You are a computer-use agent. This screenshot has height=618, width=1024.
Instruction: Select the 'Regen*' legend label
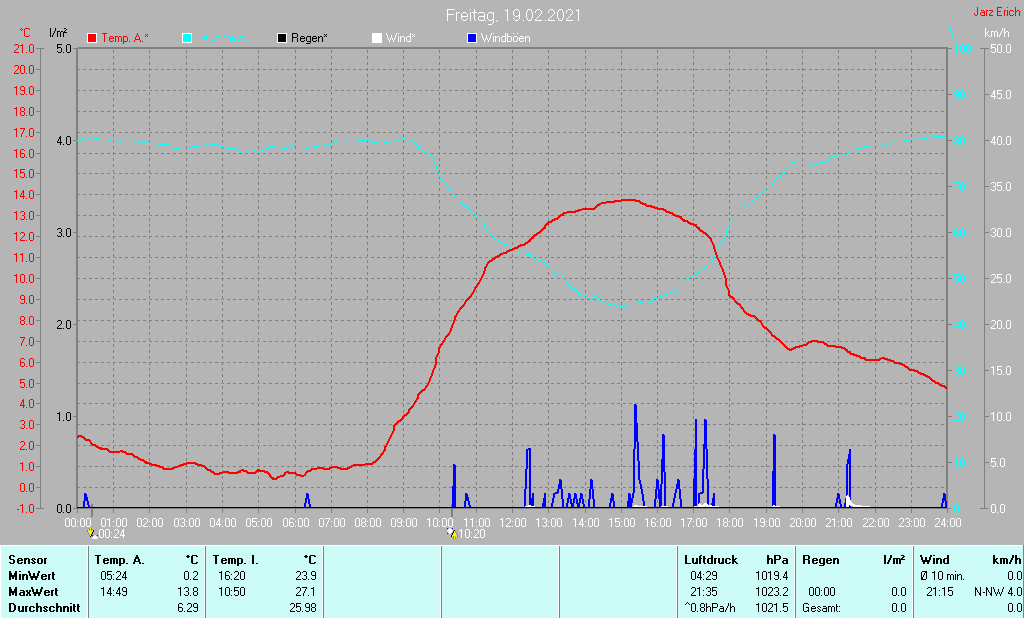pos(310,38)
